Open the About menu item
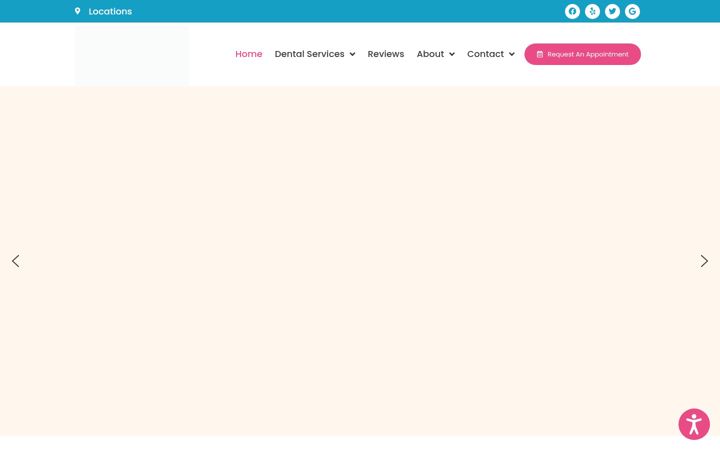 [x=430, y=54]
